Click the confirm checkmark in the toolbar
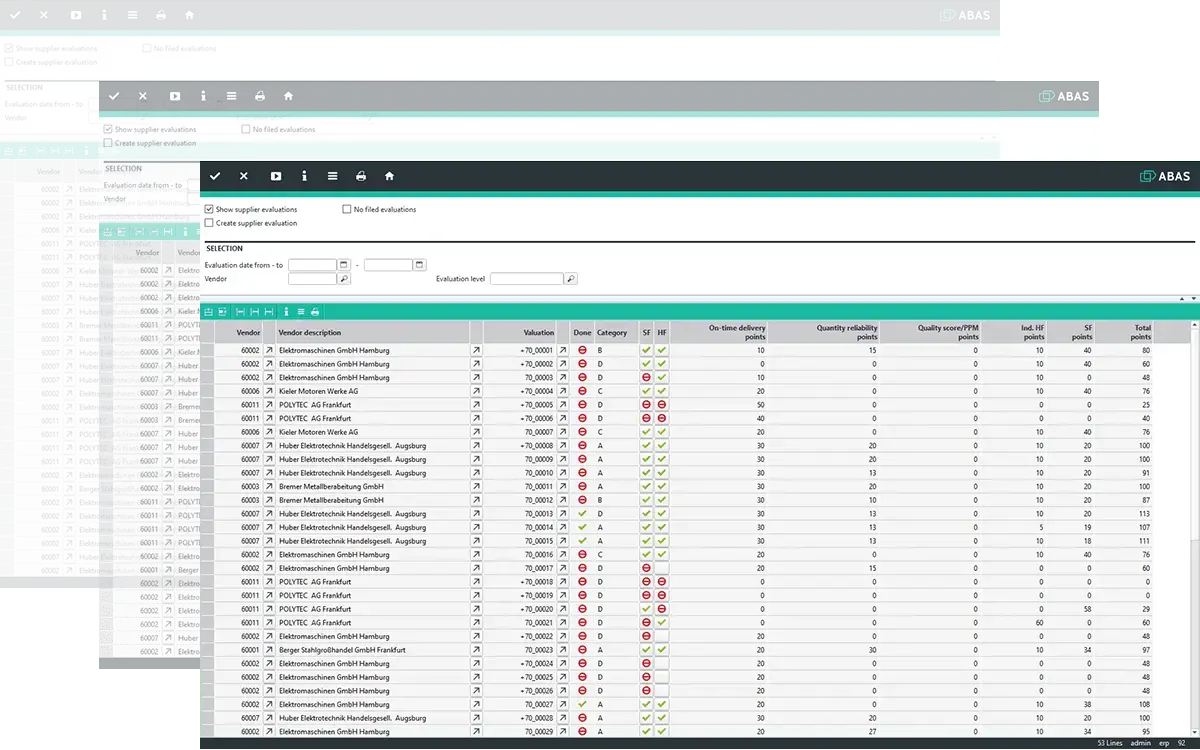 [214, 176]
